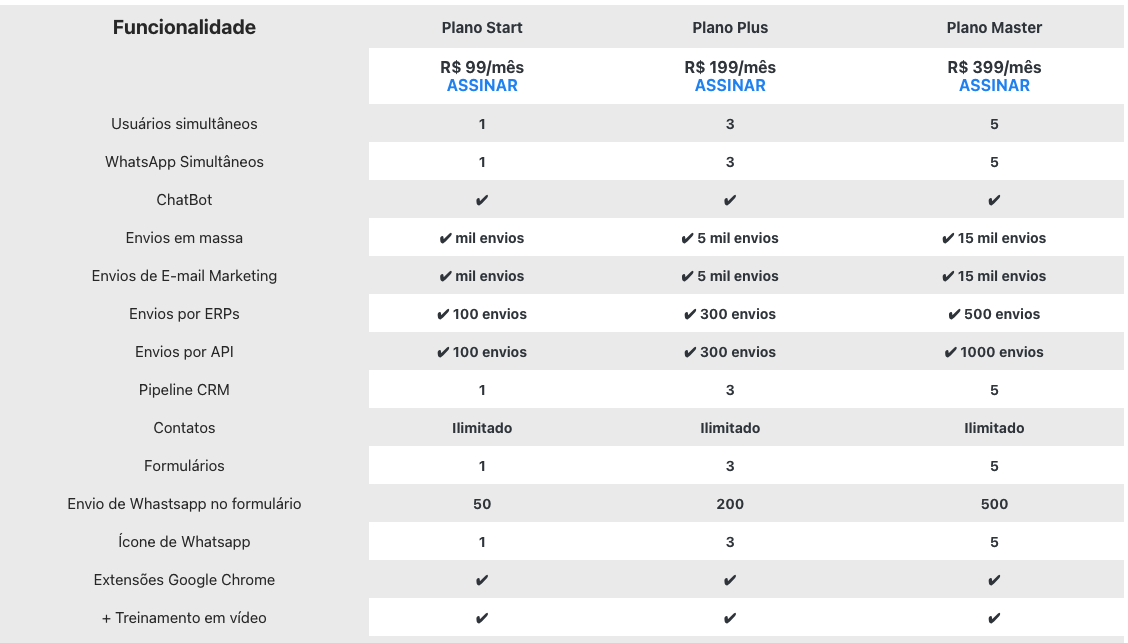Click Treinamento em vídeo checkmark for Plano Start
The width and height of the screenshot is (1128, 643).
pos(482,618)
